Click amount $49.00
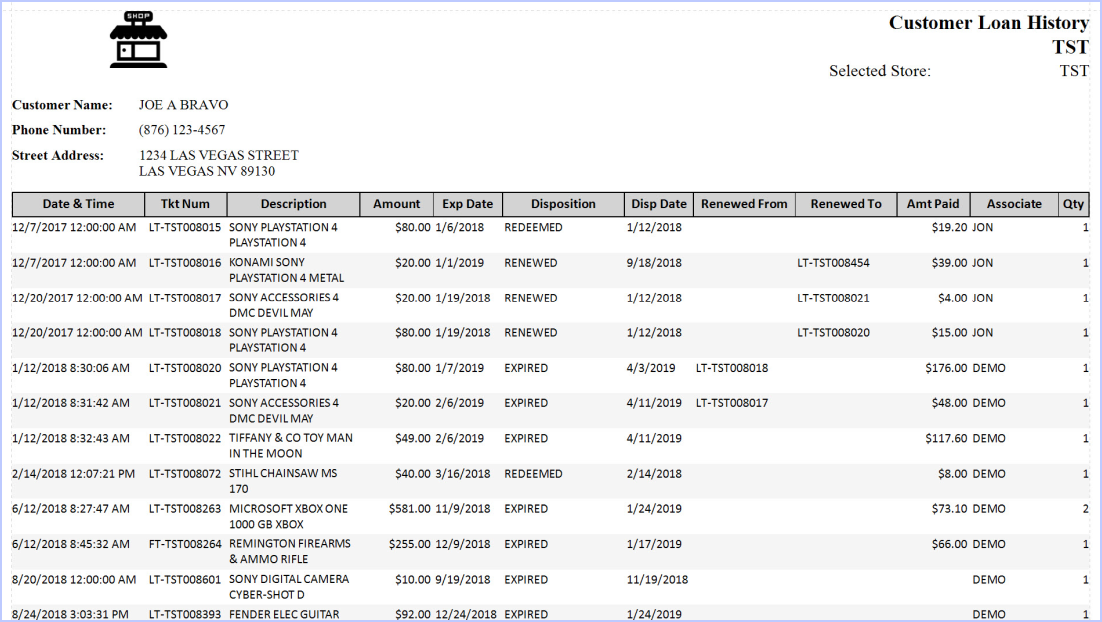 coord(413,438)
